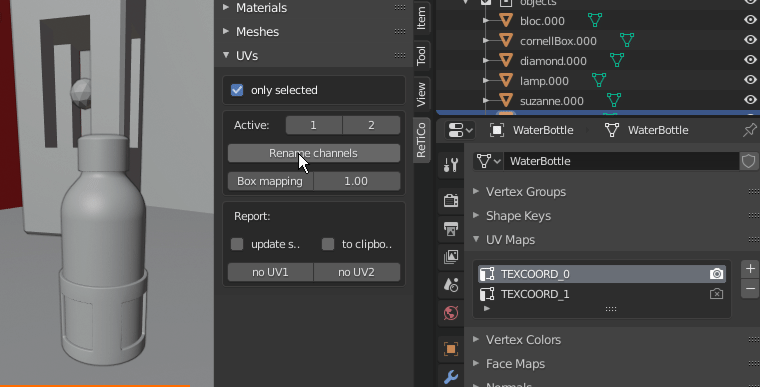The width and height of the screenshot is (760, 387).
Task: Click the orange mesh icon of bloc.000
Action: 506,21
